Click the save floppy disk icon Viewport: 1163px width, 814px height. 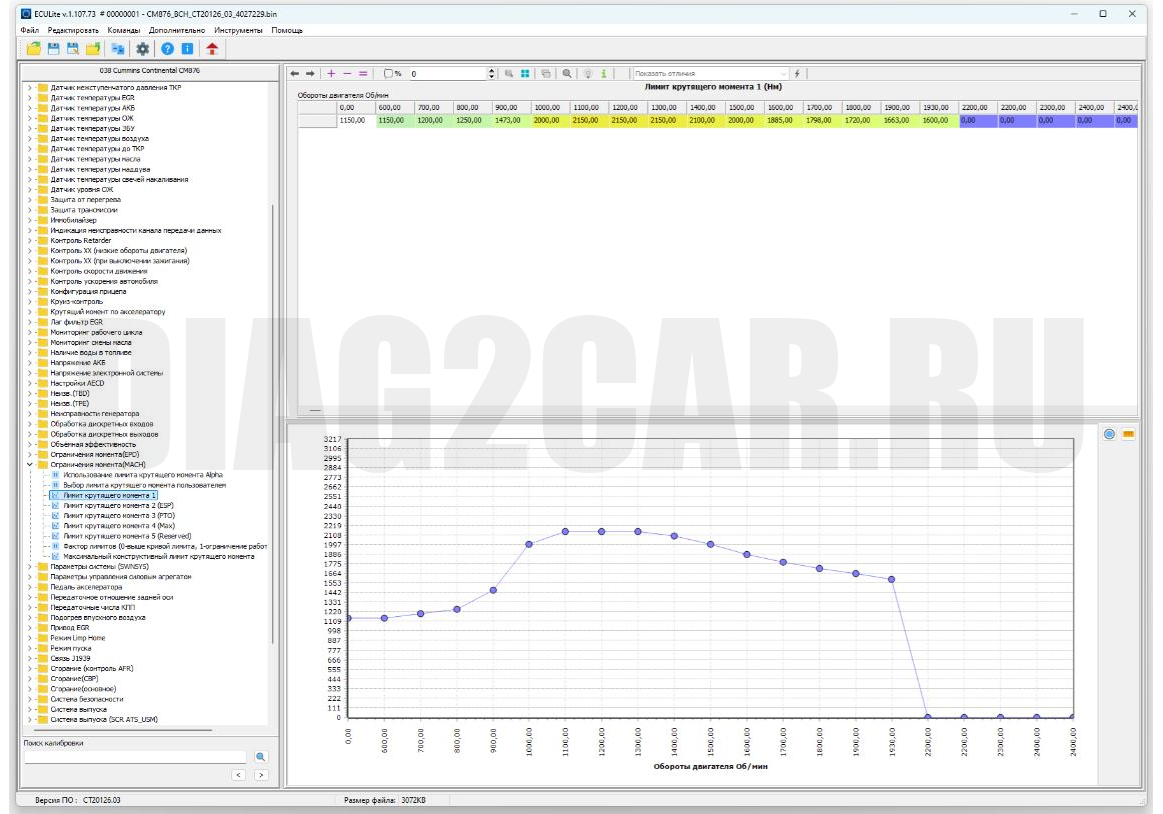[x=53, y=49]
